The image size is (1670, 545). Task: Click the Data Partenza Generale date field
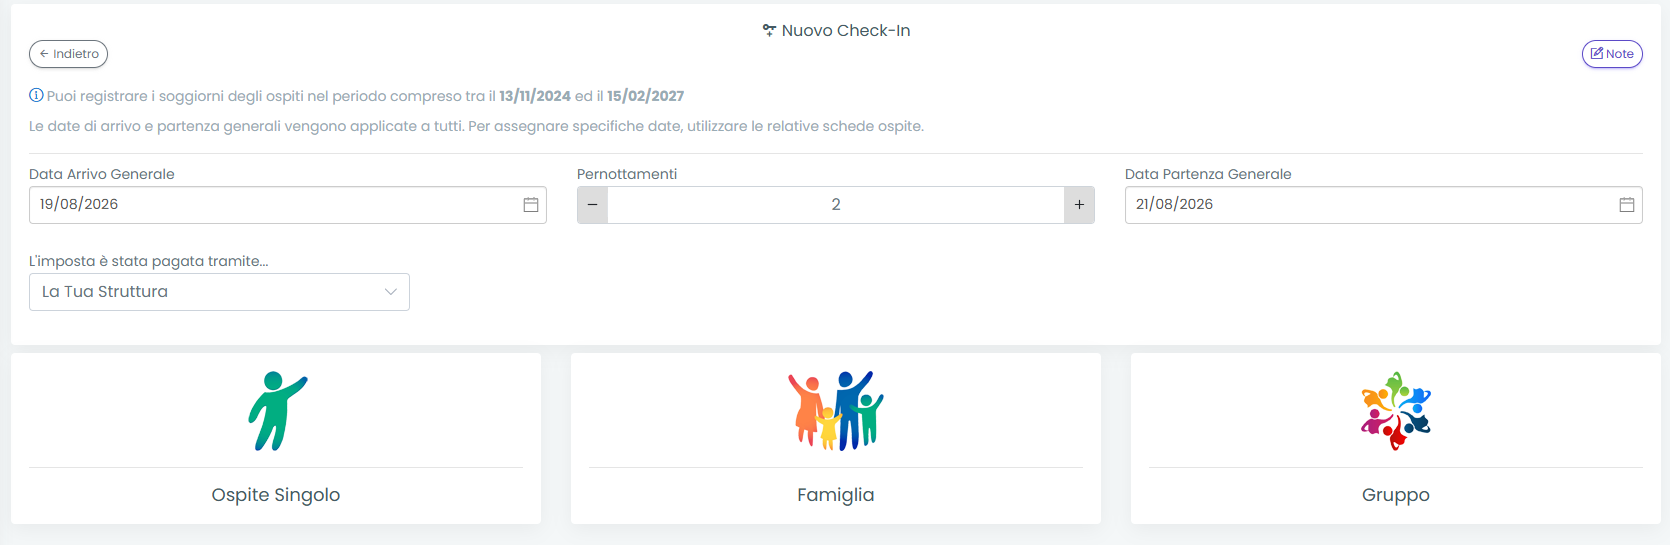pyautogui.click(x=1384, y=205)
